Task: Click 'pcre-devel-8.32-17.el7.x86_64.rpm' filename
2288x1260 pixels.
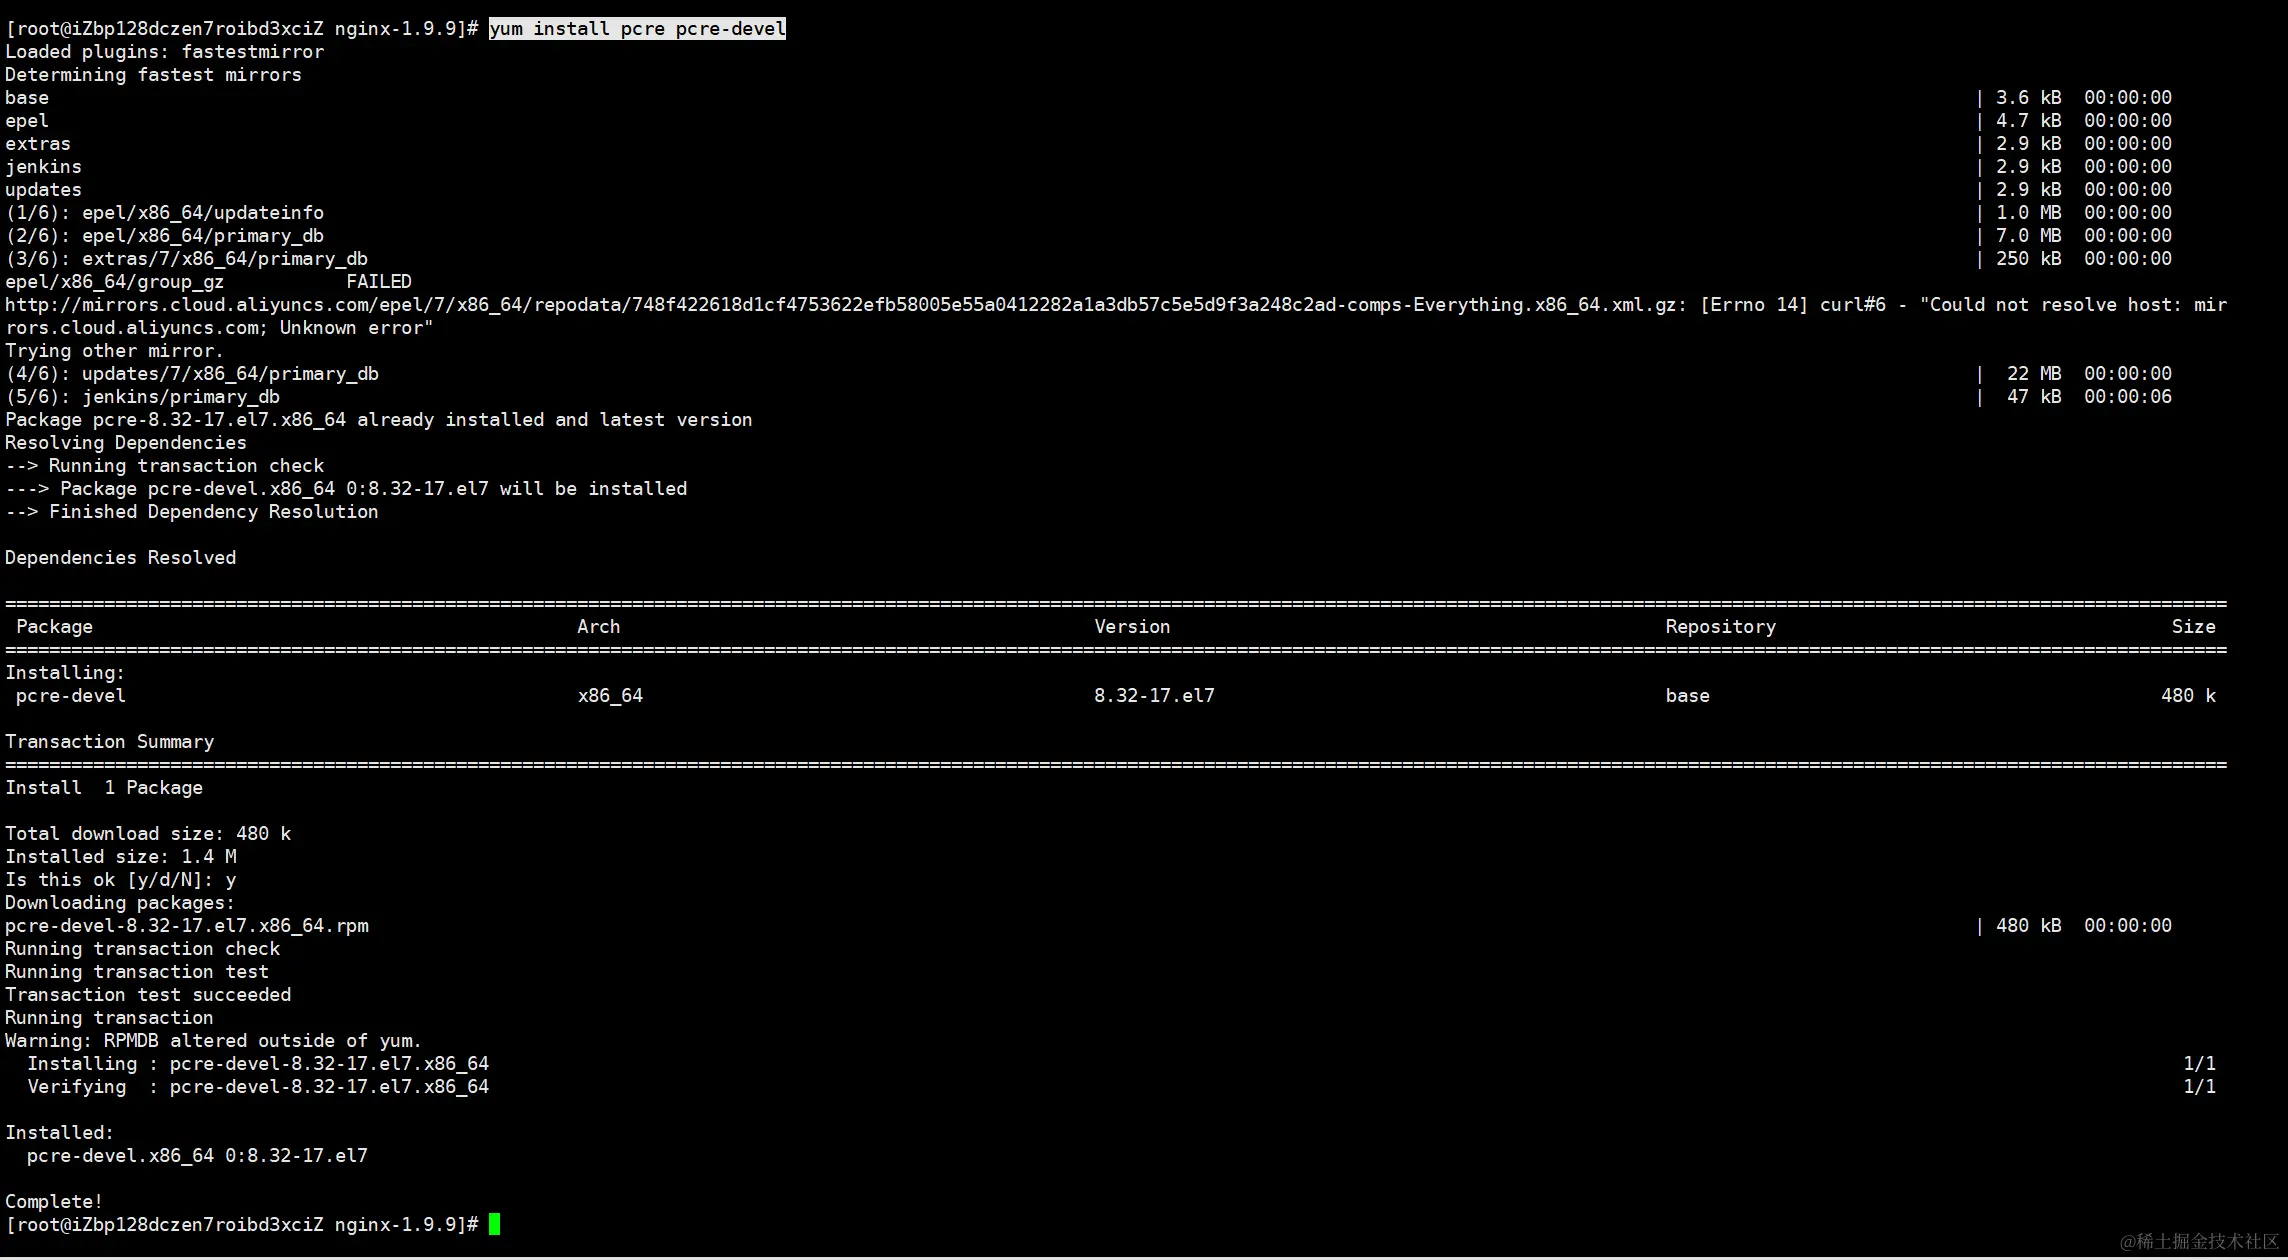Action: 187,926
